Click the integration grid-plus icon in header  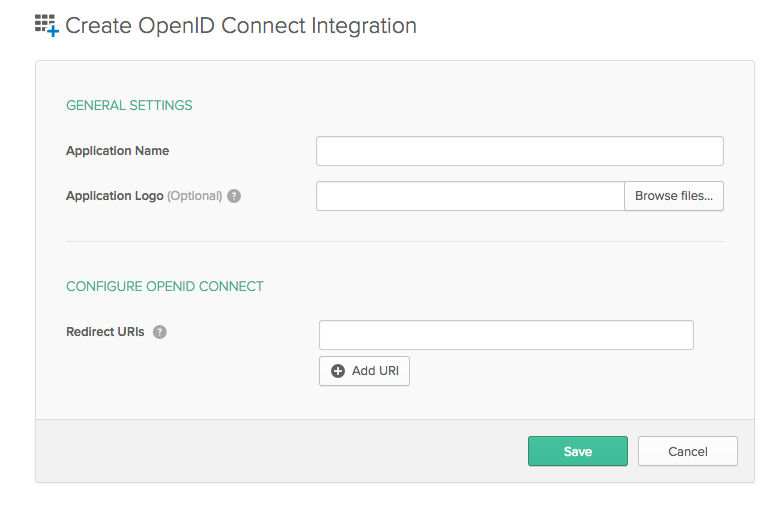click(x=47, y=25)
